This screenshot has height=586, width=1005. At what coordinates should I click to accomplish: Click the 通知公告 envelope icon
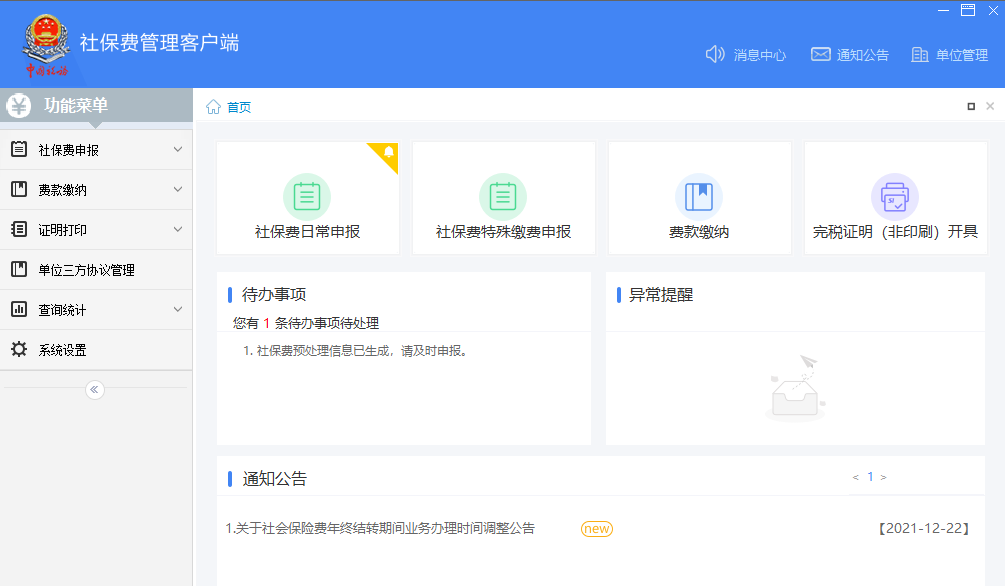coord(821,55)
